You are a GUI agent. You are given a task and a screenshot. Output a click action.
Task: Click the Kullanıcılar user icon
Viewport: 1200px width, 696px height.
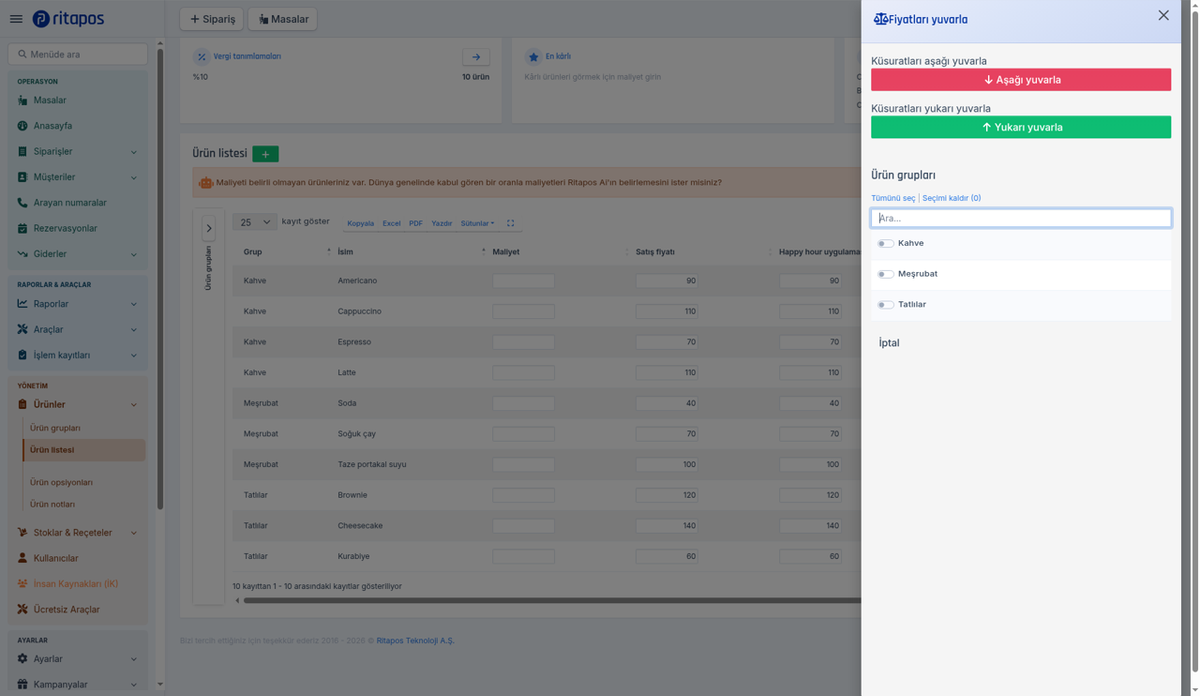tap(23, 558)
